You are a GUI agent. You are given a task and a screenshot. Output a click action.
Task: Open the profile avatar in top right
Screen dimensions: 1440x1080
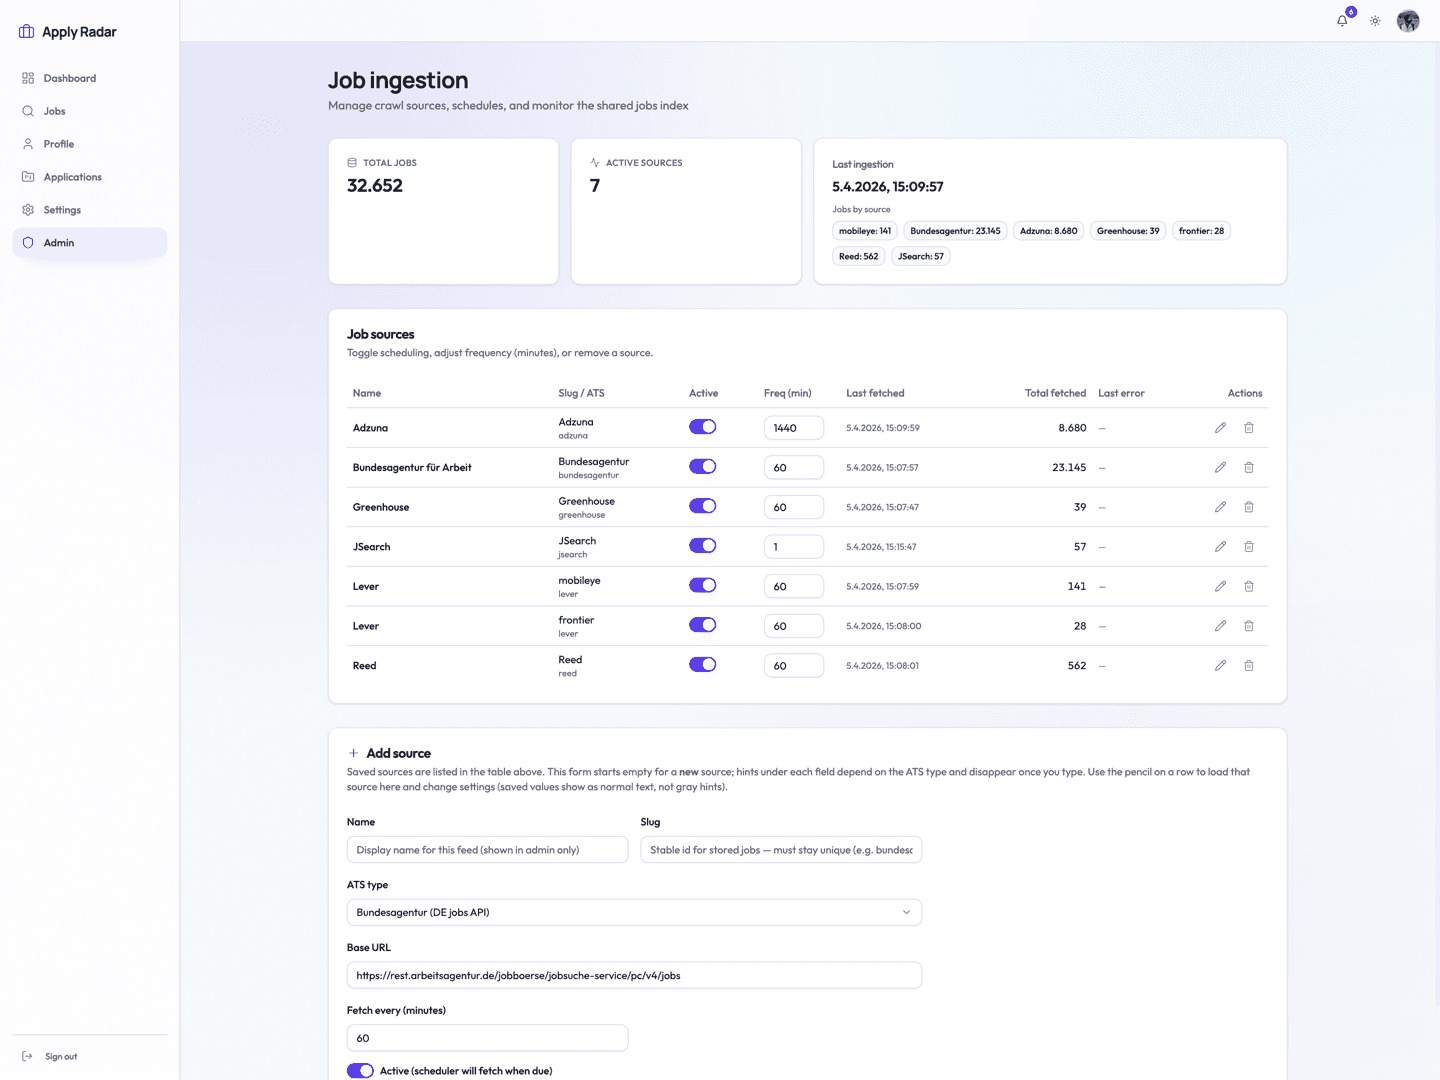(x=1408, y=20)
